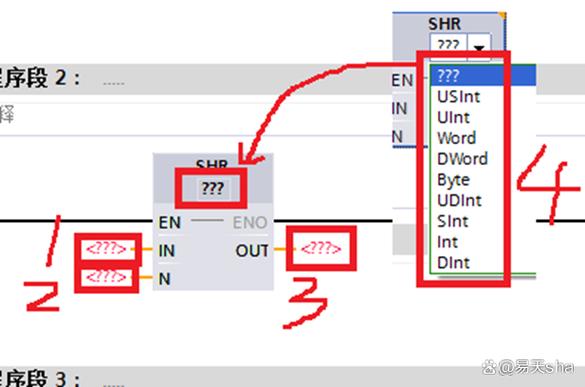Open the SHR data type dropdown arrow
The image size is (585, 387).
479,47
